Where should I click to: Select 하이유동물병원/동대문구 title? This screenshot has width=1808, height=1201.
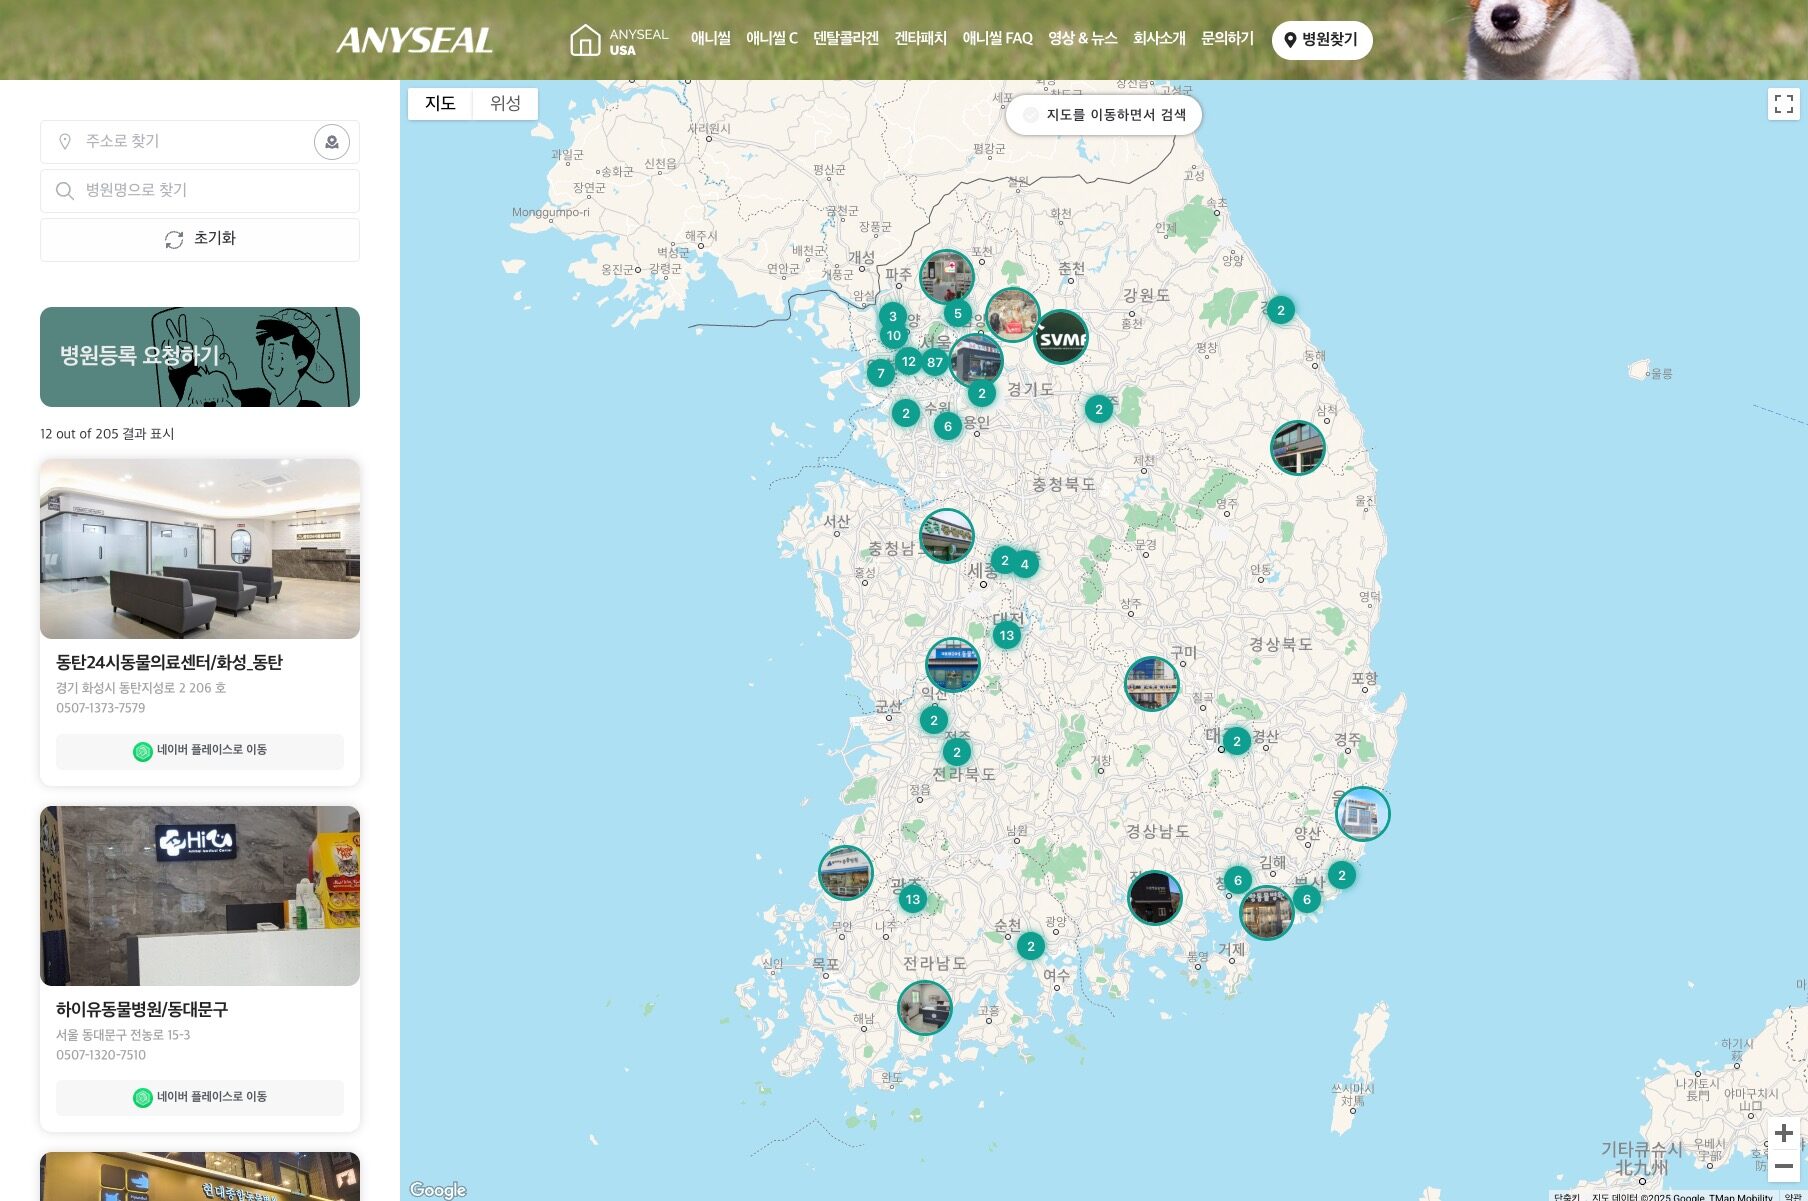[x=142, y=1010]
